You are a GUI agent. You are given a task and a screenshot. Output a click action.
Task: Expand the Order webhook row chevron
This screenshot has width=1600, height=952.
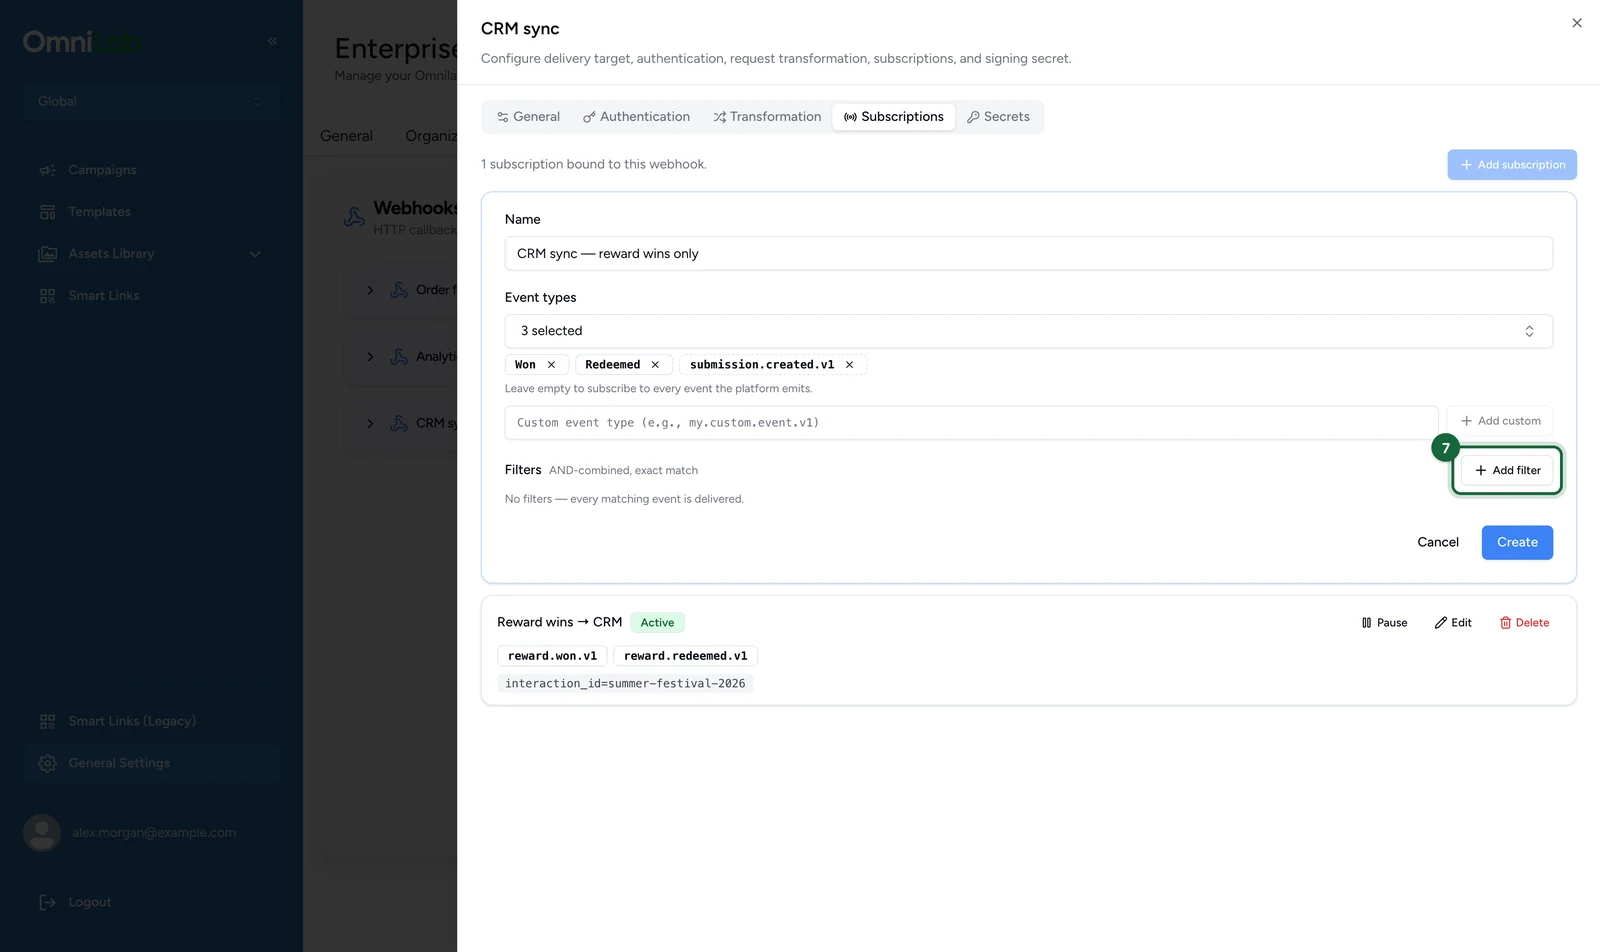[x=370, y=290]
